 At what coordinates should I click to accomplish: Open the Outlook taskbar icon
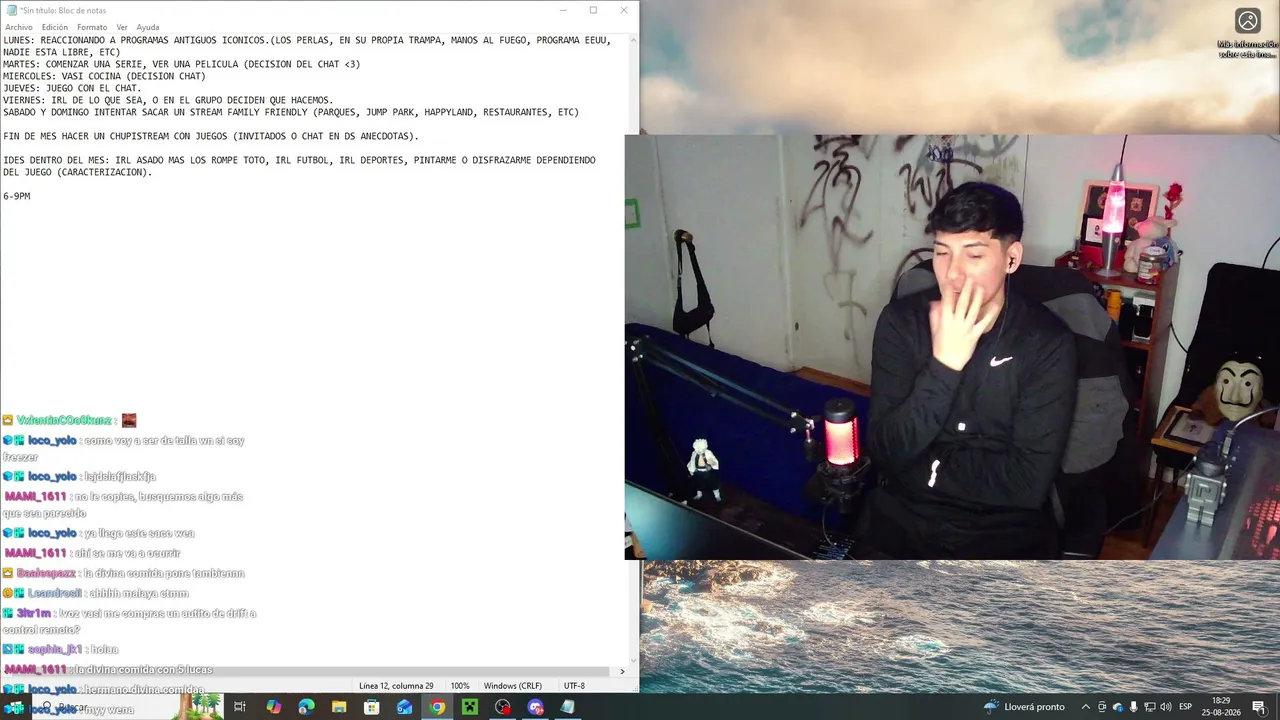coord(404,707)
